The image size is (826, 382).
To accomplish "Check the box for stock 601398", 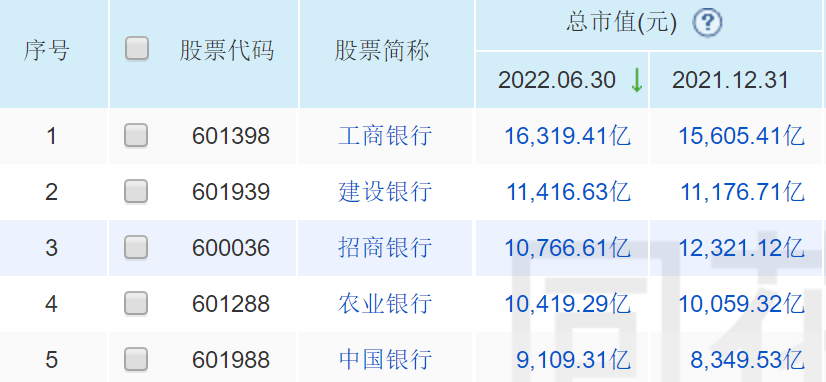I will click(x=136, y=135).
